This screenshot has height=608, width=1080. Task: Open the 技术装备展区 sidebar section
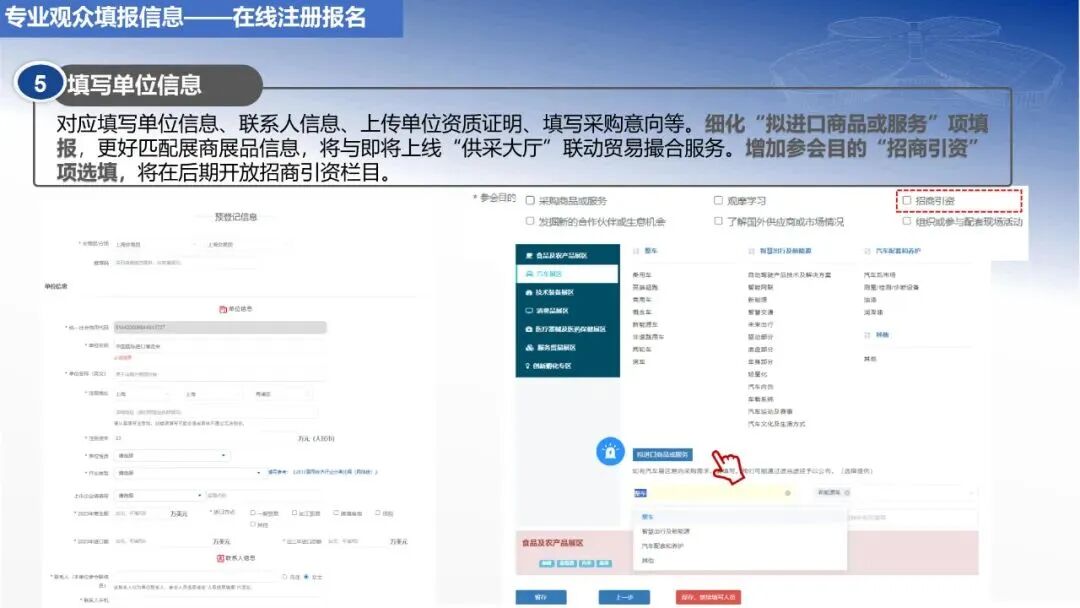[x=529, y=291]
